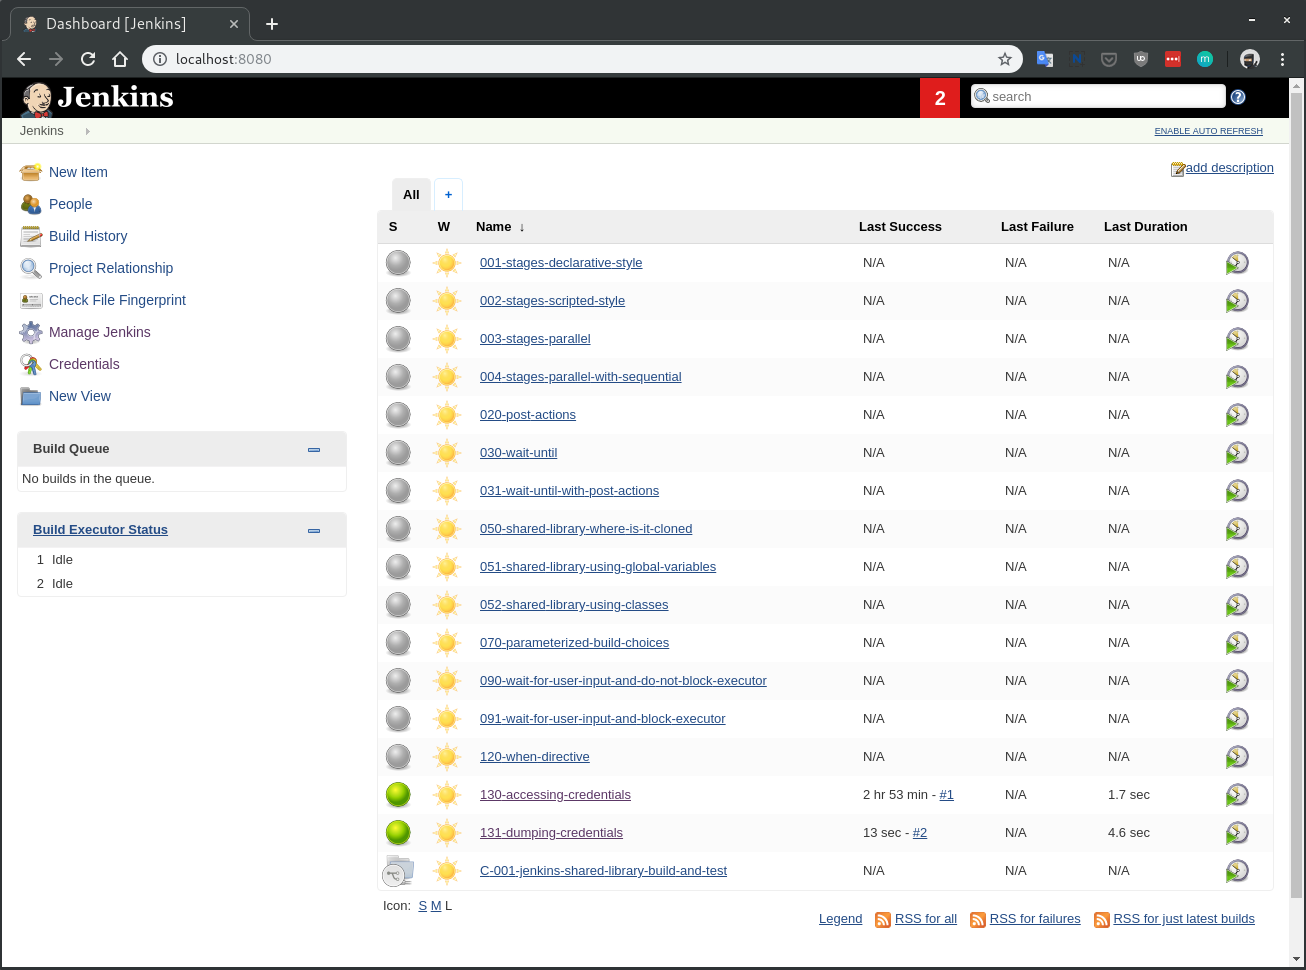Screen dimensions: 1306x970
Task: Schedule a build for C-001-jenkins-shared-library-build-and-test
Action: click(1237, 871)
